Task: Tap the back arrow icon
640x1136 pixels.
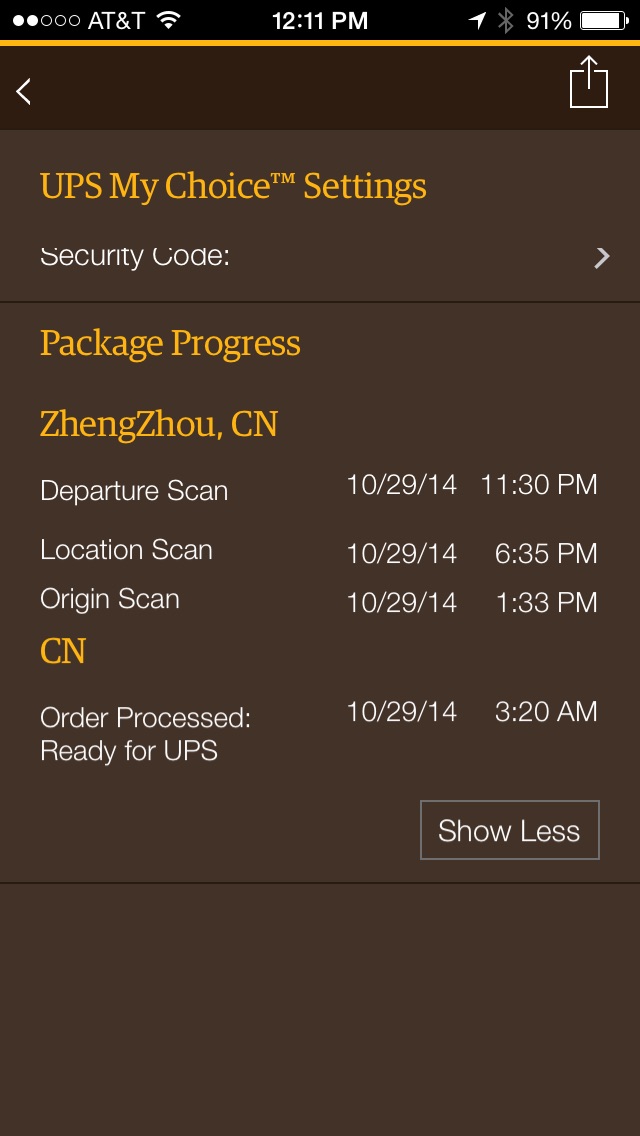Action: pyautogui.click(x=24, y=92)
